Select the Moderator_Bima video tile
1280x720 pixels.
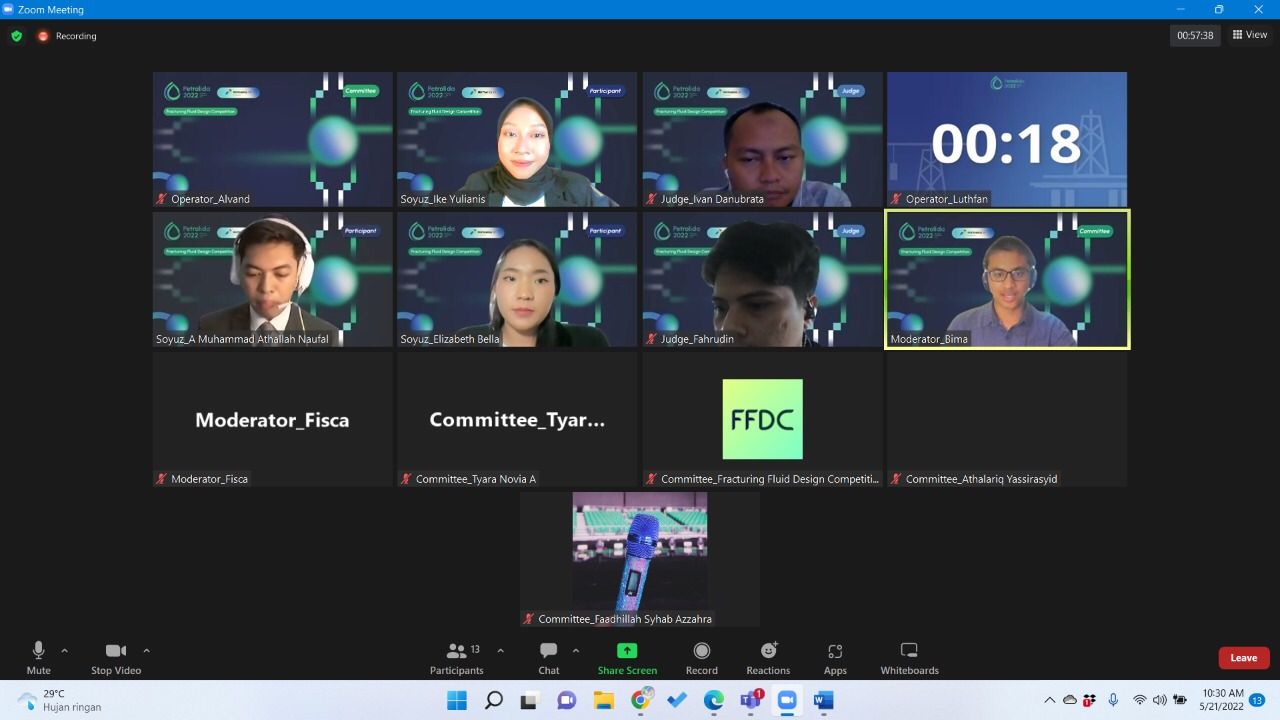pos(1007,279)
